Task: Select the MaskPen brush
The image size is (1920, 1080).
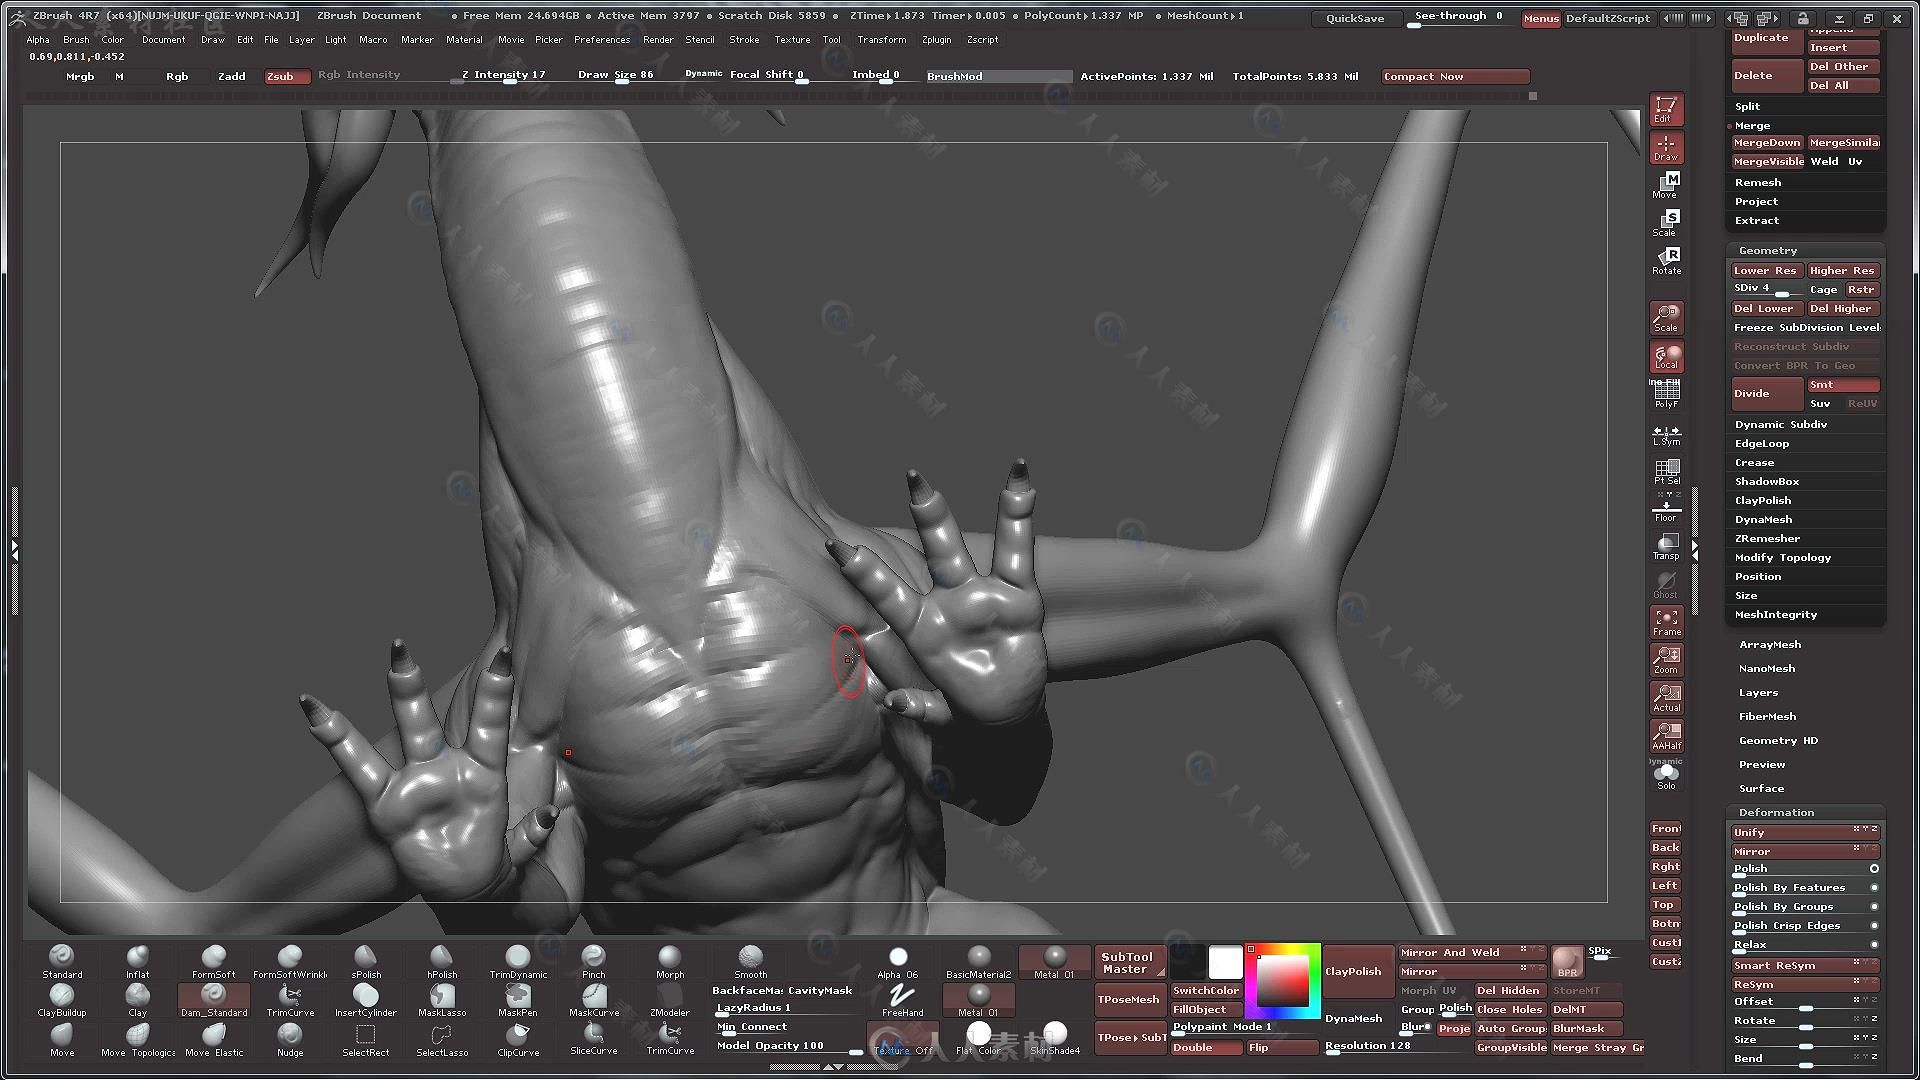Action: 518,1000
